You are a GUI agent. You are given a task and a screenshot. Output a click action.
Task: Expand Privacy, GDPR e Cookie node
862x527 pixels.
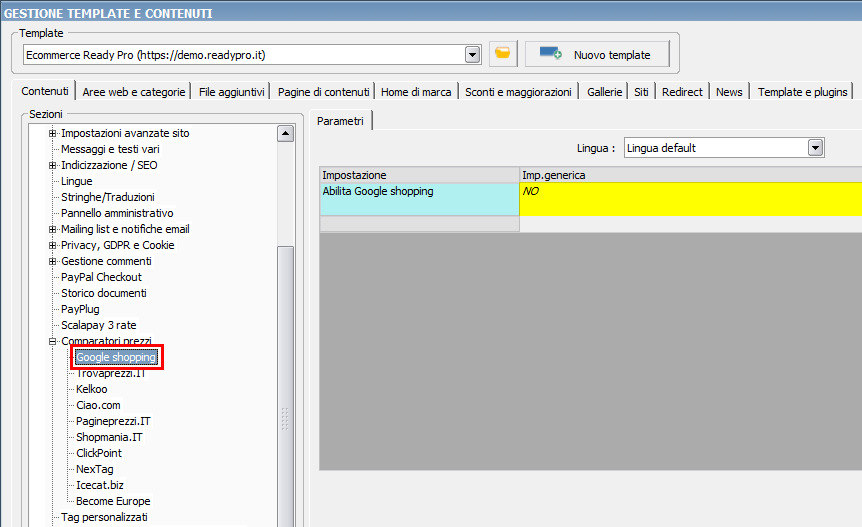point(52,245)
